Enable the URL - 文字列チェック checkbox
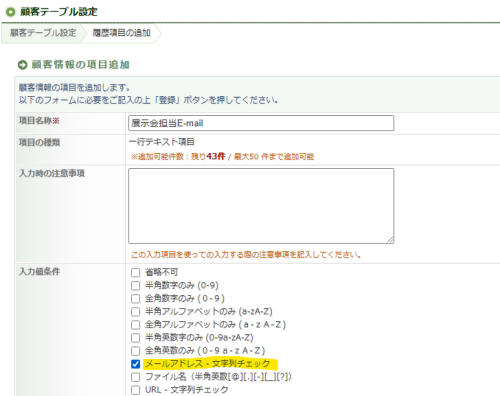500x396 pixels. point(135,390)
